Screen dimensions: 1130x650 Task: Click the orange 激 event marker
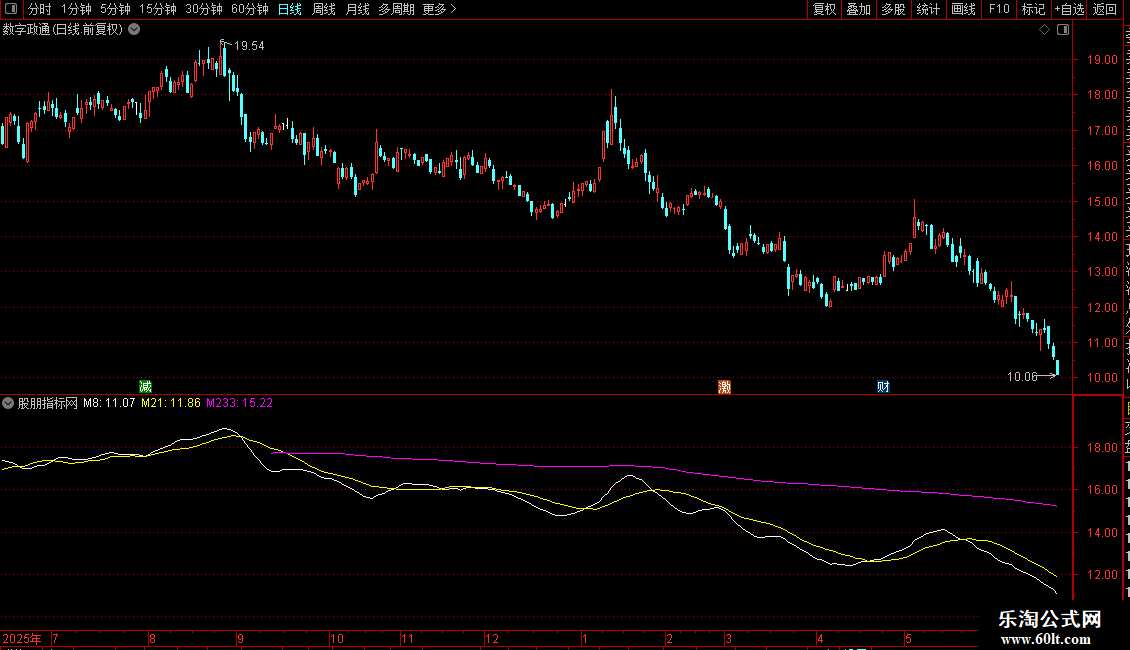point(724,387)
